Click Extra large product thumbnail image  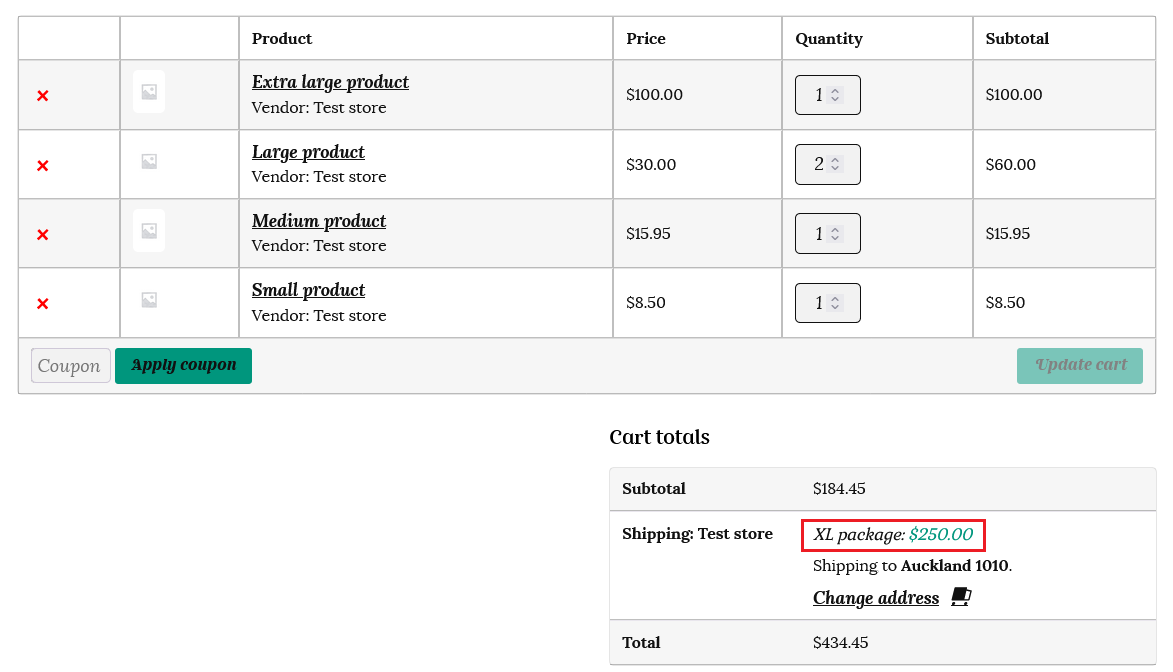(x=149, y=92)
